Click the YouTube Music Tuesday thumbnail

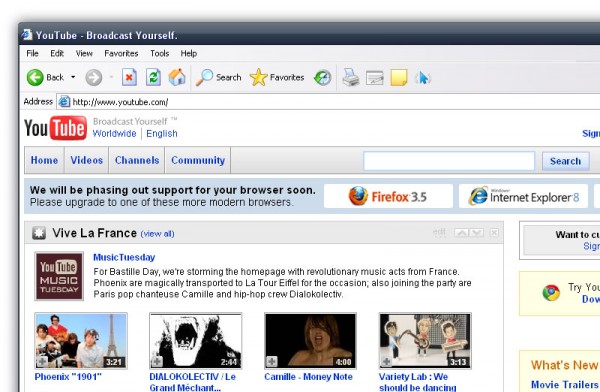coord(59,276)
